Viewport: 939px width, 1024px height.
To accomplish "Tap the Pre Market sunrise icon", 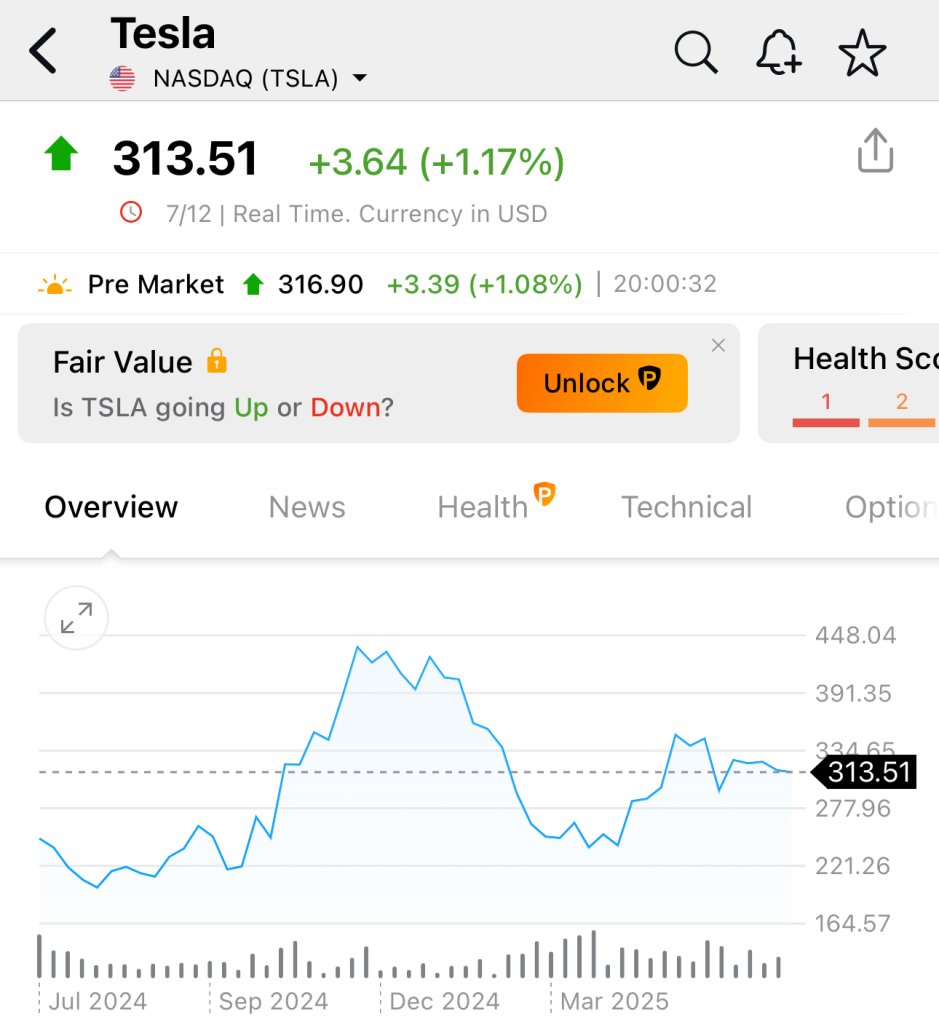I will tap(55, 285).
